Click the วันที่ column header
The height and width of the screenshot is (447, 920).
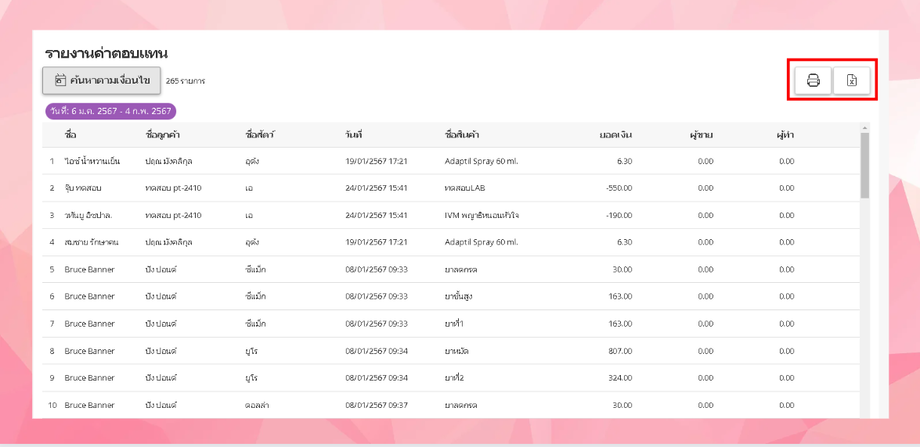tap(353, 134)
